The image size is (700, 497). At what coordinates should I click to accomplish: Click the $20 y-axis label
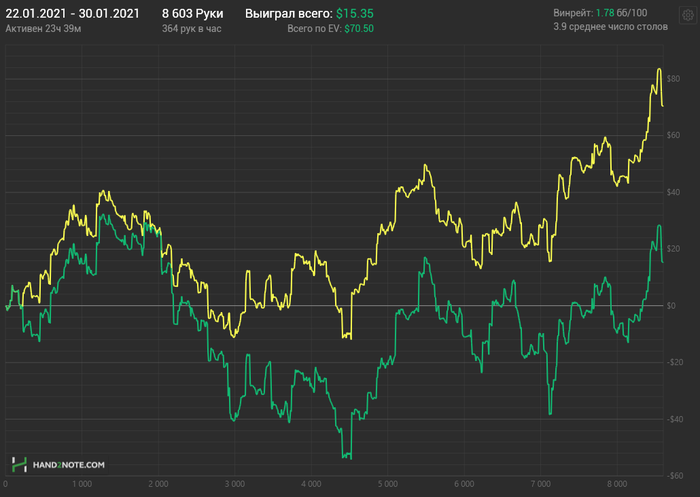click(x=673, y=249)
